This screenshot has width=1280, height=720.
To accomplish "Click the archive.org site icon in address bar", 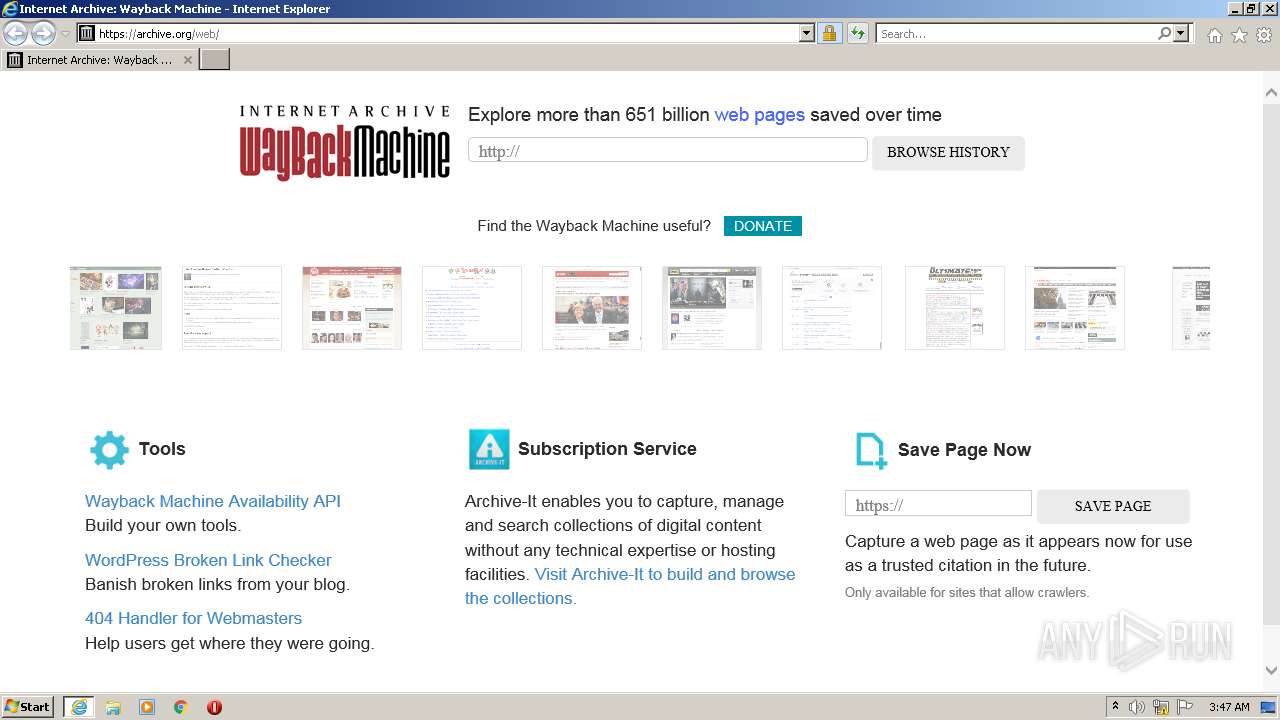I will coord(87,34).
